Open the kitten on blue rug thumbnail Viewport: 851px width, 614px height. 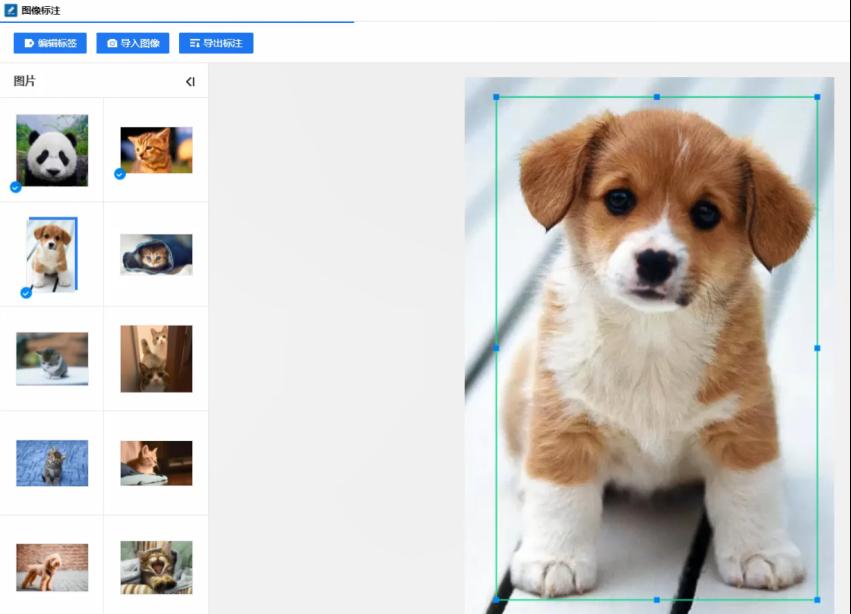click(x=52, y=463)
